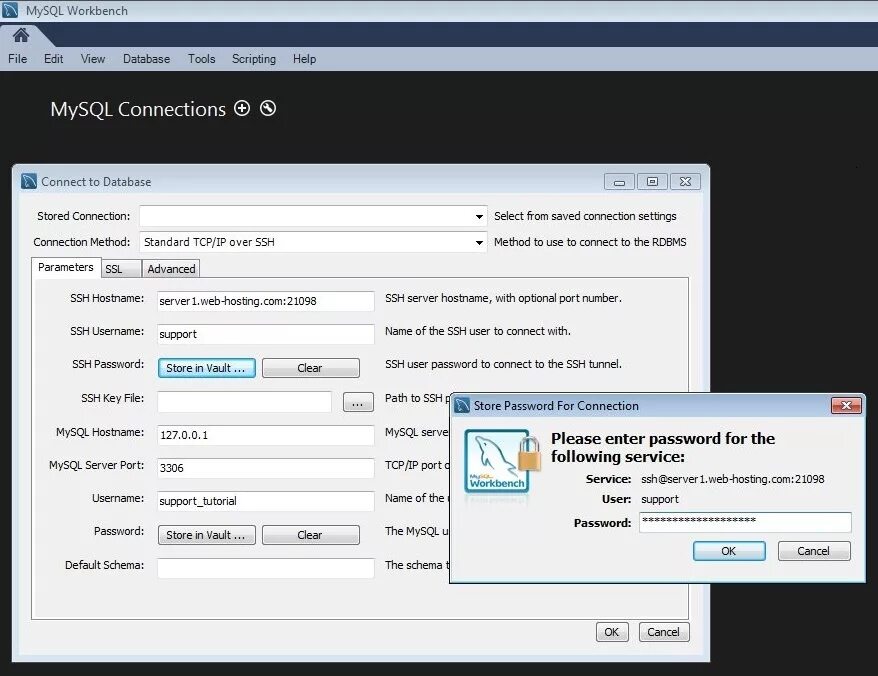Switch to the Advanced tab
Screen dimensions: 878x676
171,269
